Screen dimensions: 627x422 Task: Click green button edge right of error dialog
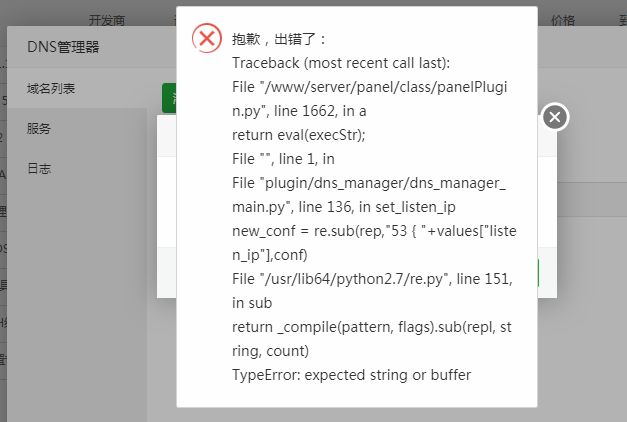click(538, 273)
